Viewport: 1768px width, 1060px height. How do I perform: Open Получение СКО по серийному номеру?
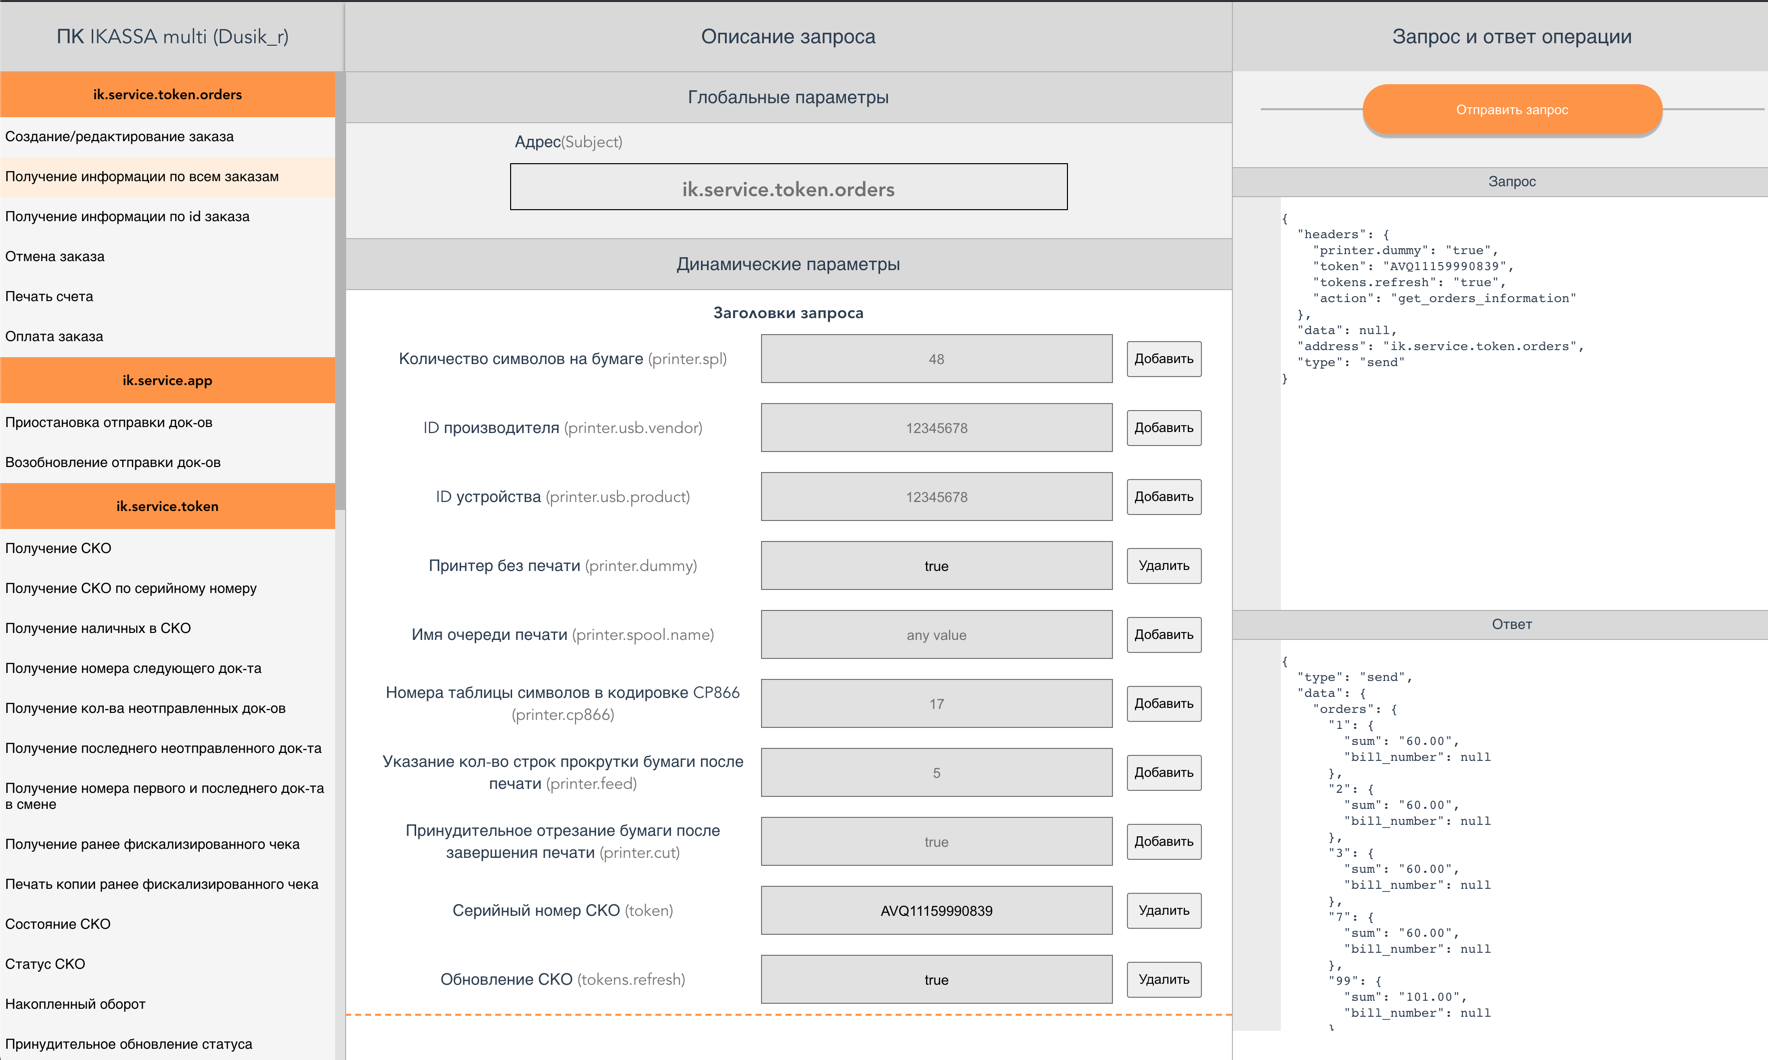[131, 589]
